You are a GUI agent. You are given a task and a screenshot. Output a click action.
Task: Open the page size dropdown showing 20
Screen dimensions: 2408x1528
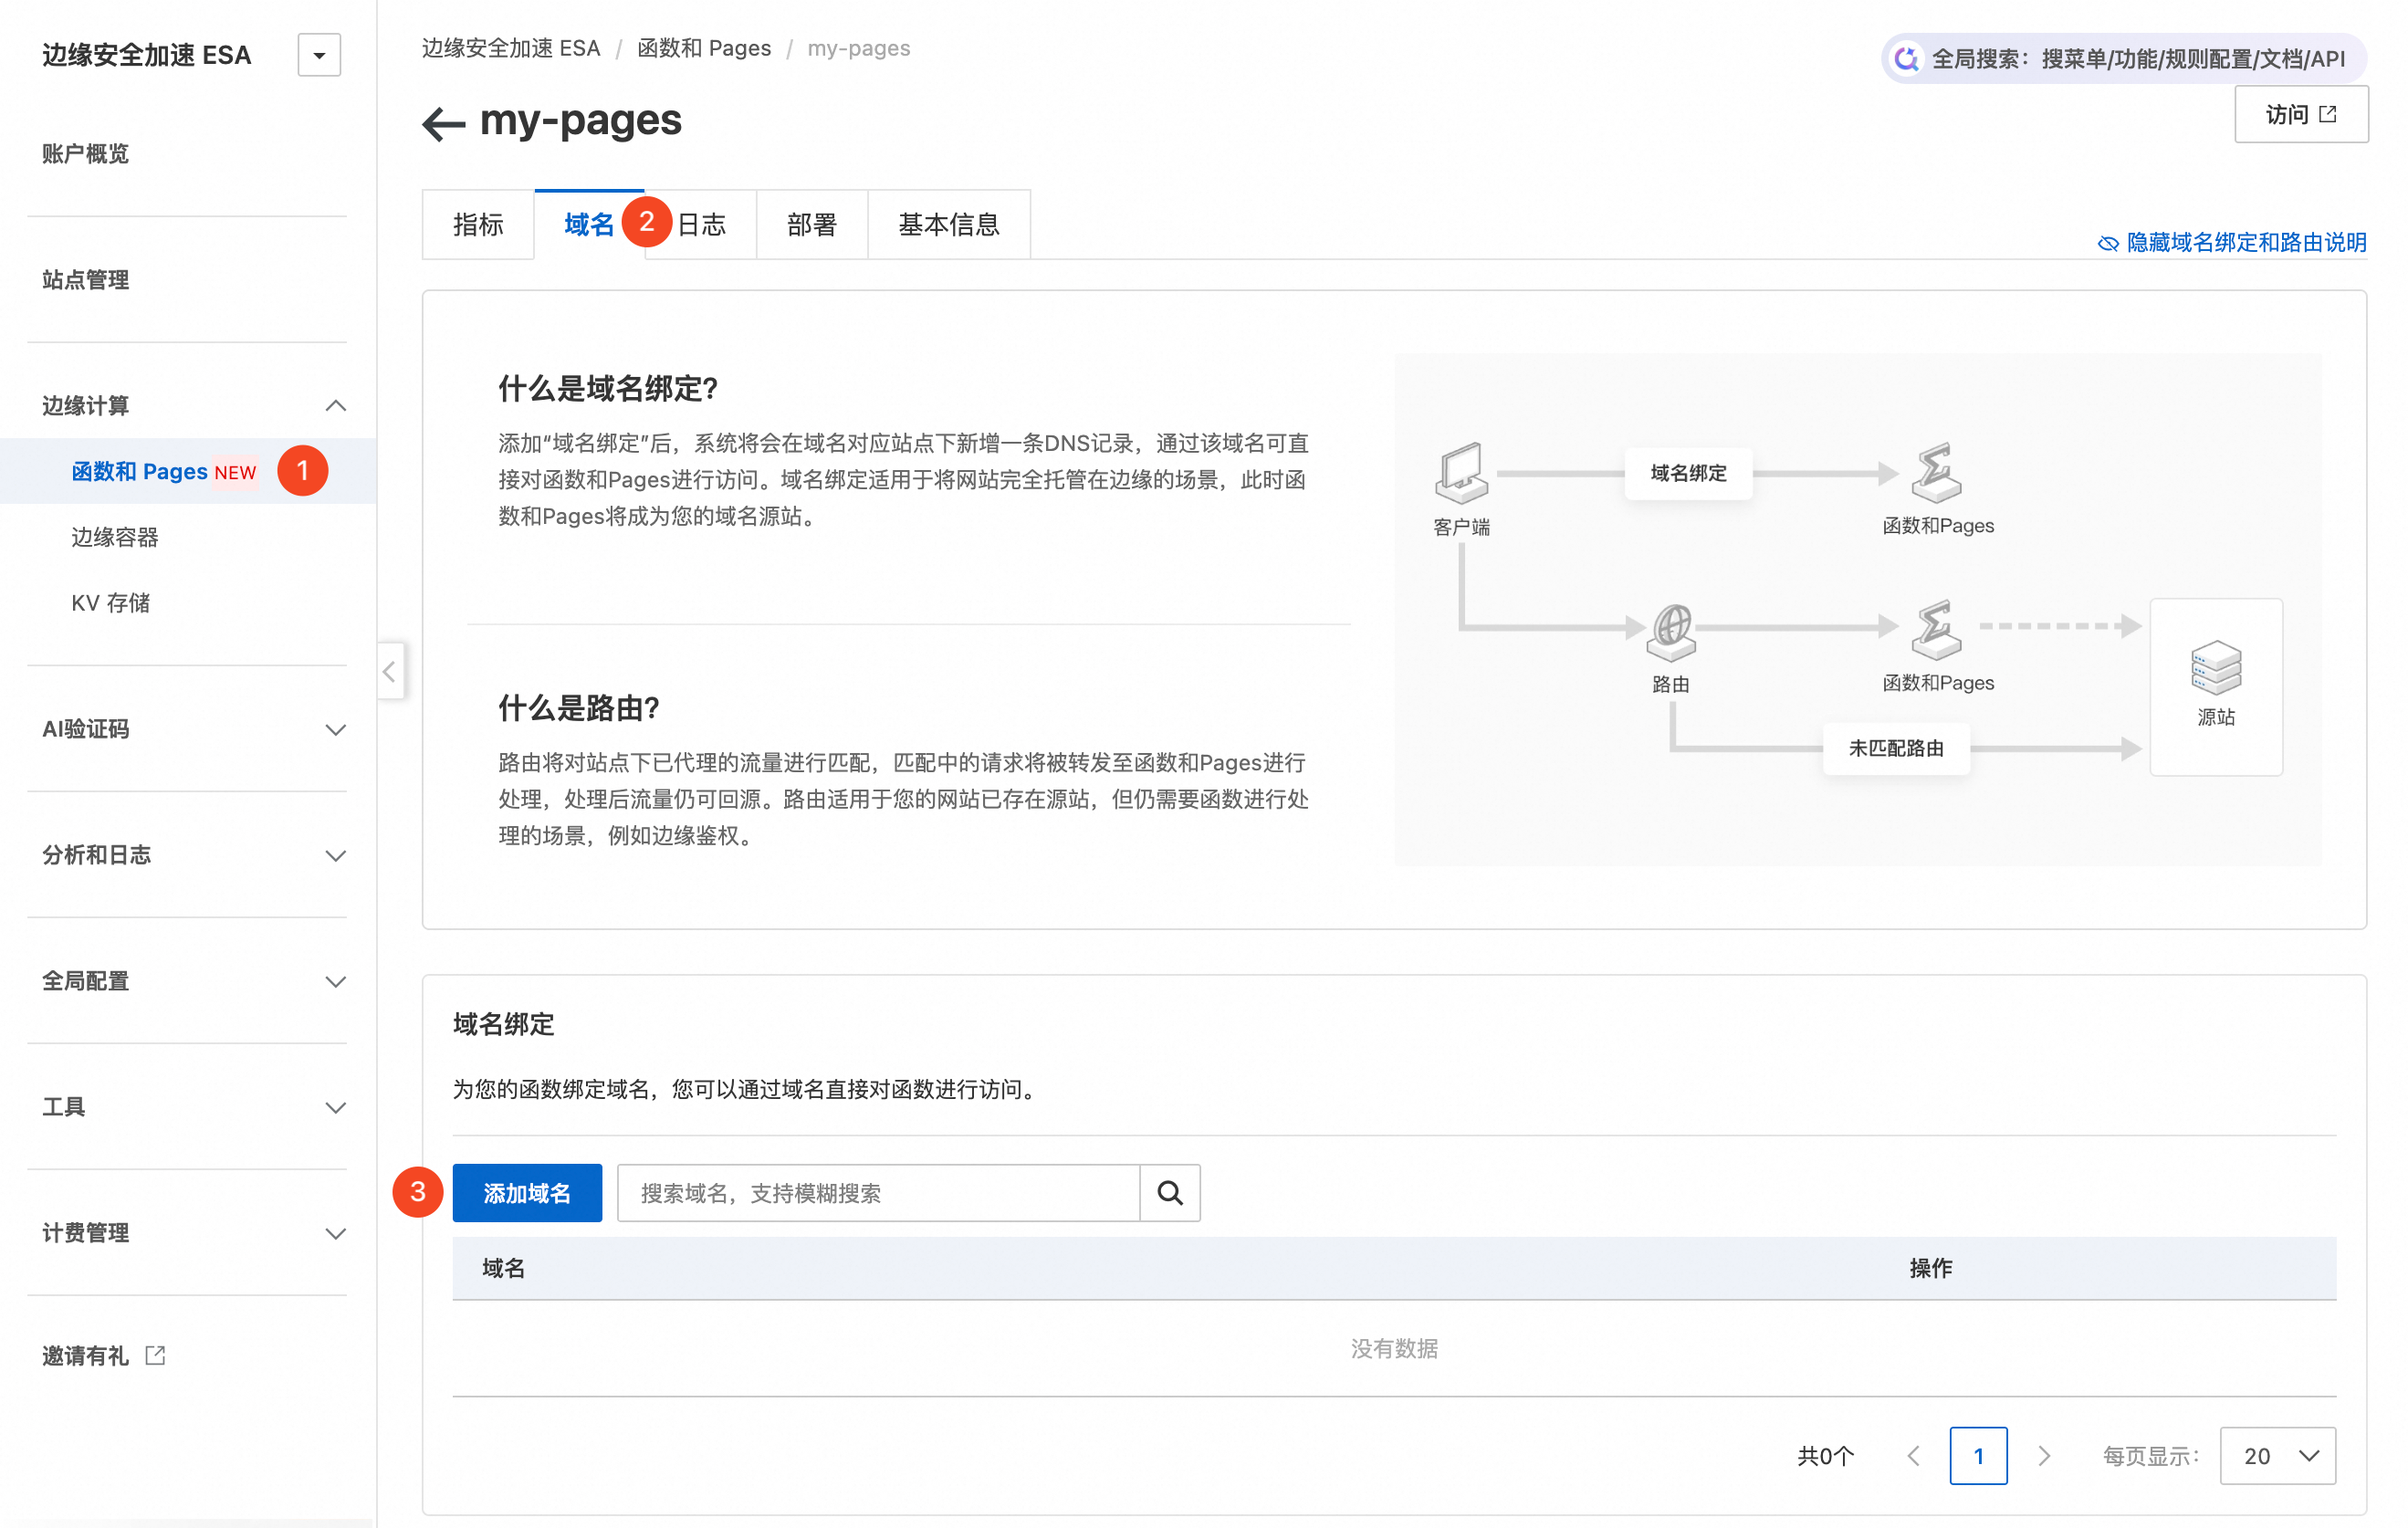[x=2278, y=1456]
